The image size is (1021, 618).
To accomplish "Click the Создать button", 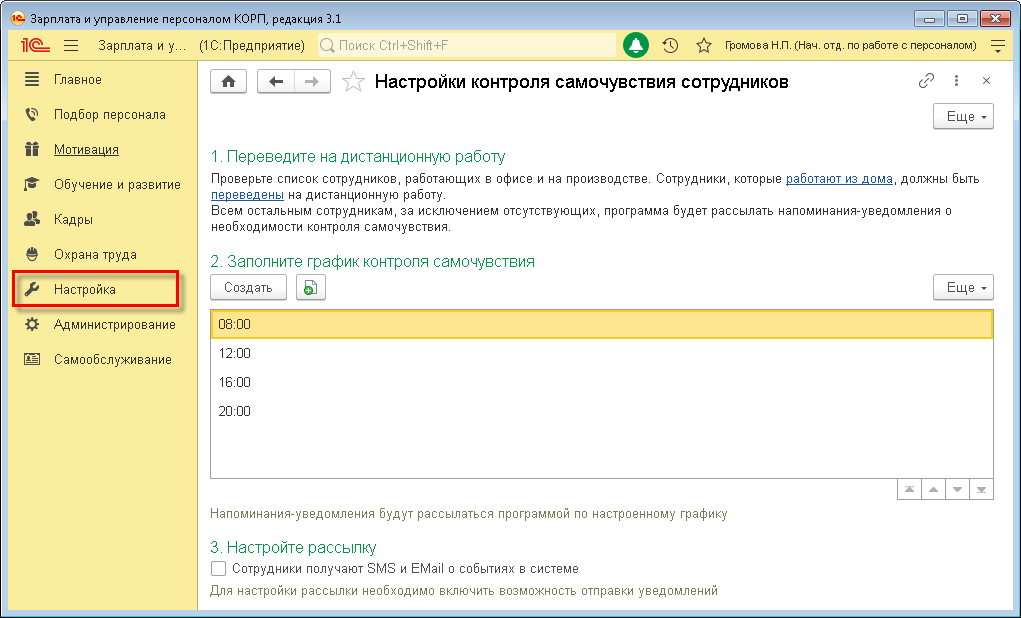I will pos(248,287).
